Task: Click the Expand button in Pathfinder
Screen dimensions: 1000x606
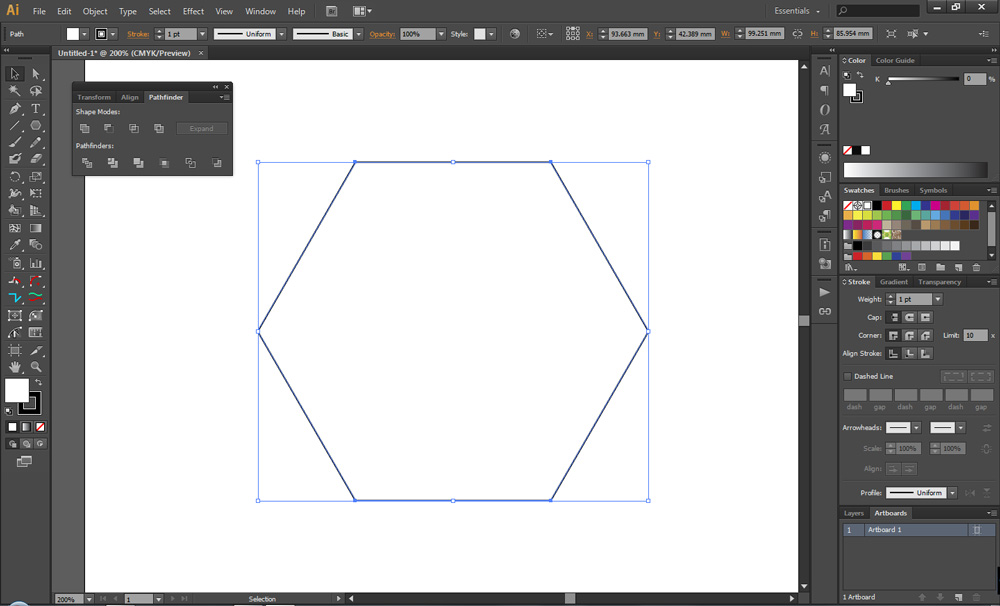Action: coord(201,128)
